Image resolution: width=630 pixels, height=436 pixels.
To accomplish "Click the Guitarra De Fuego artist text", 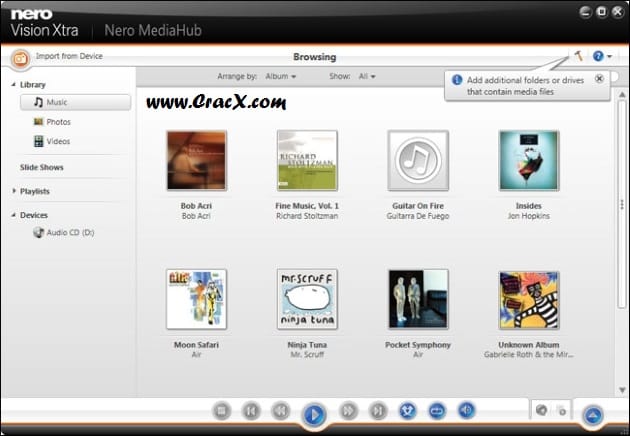I will click(x=418, y=216).
